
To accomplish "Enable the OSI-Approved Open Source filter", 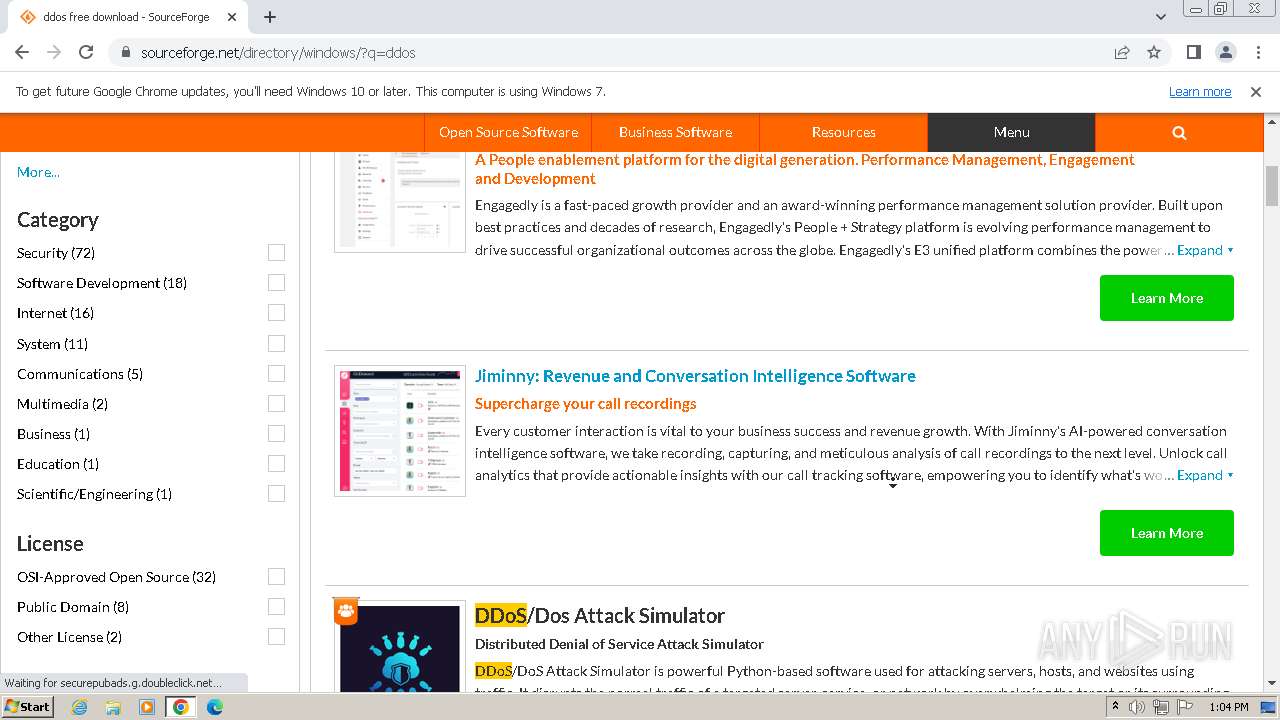I will [276, 577].
